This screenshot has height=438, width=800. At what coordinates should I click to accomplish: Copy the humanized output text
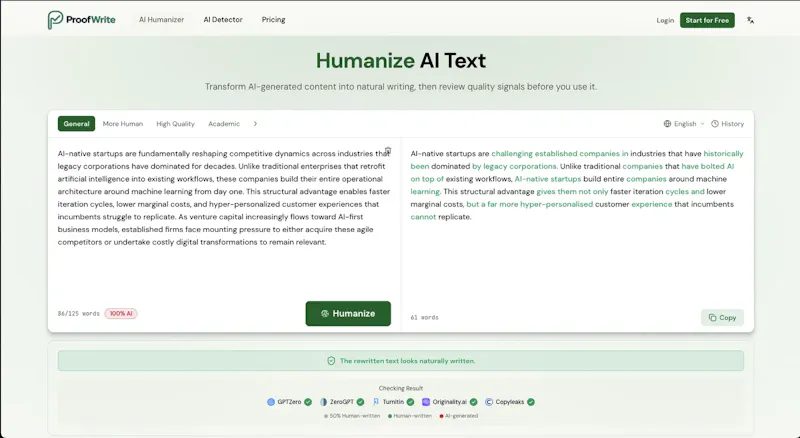[722, 318]
